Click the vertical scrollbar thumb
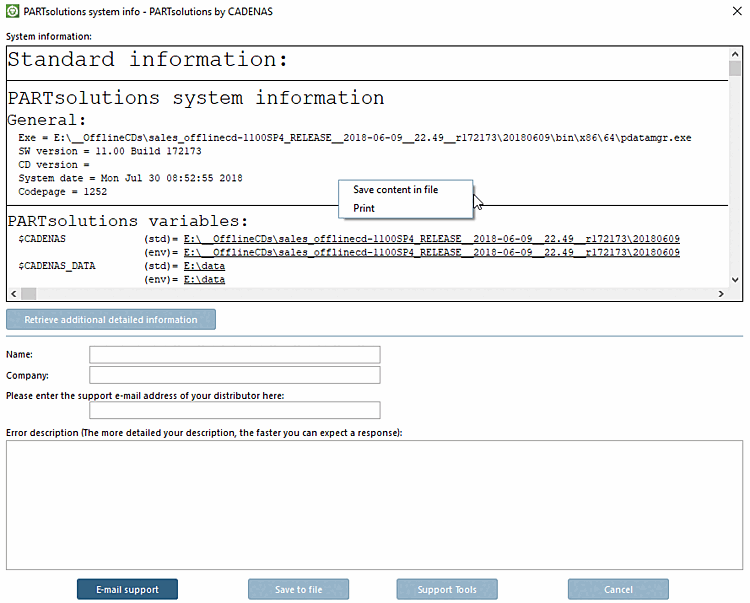 (x=735, y=68)
